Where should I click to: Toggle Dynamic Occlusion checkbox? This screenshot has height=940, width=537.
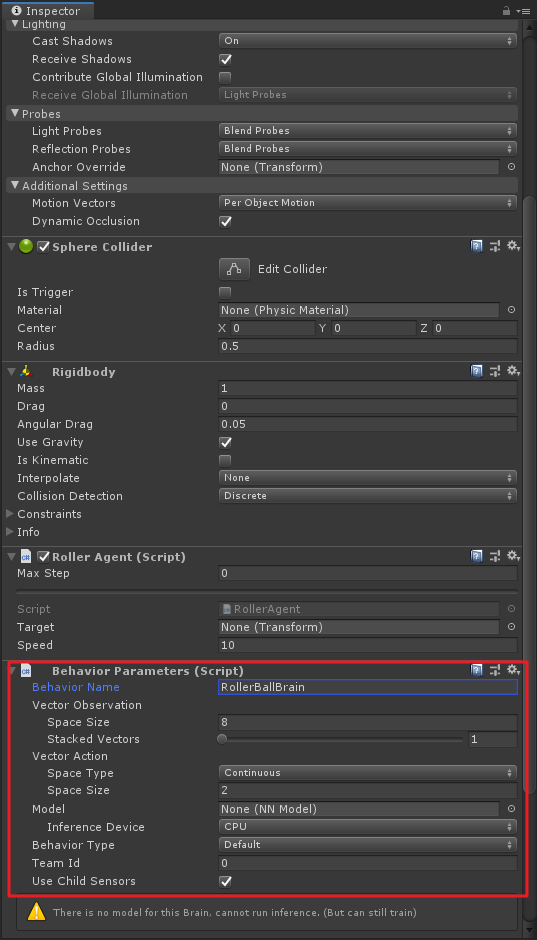point(225,221)
